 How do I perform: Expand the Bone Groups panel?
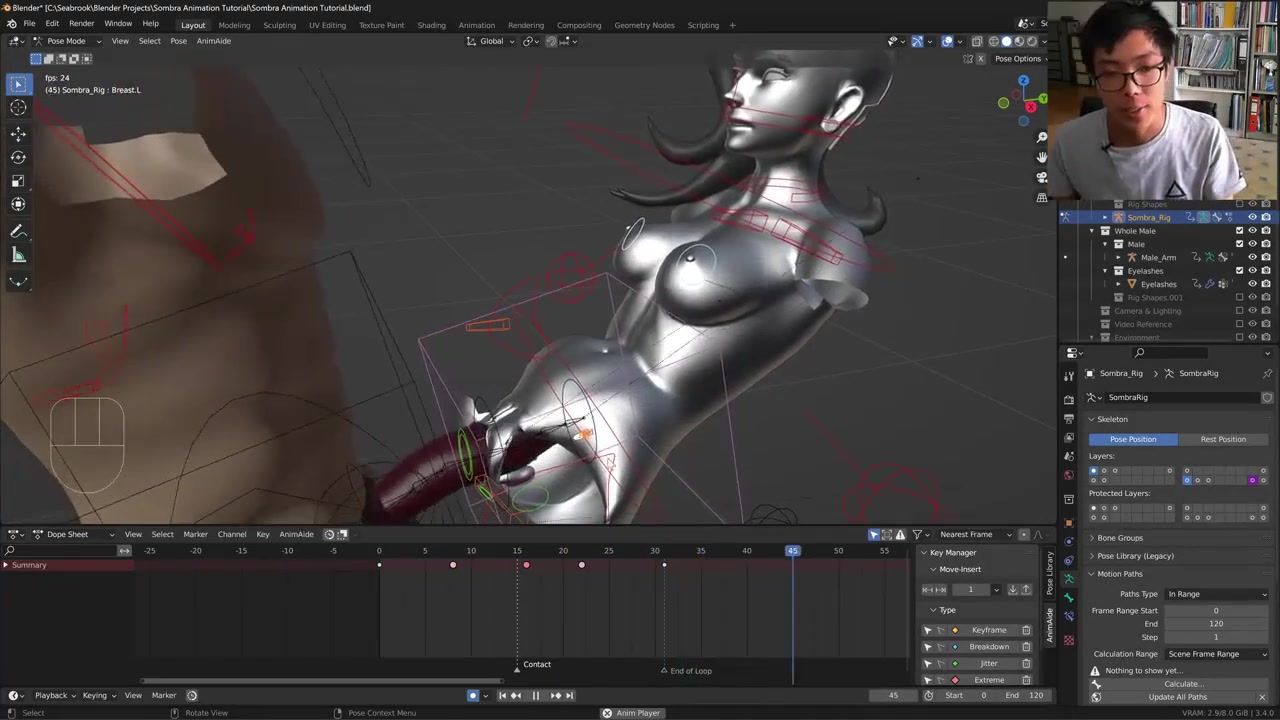tap(1119, 538)
